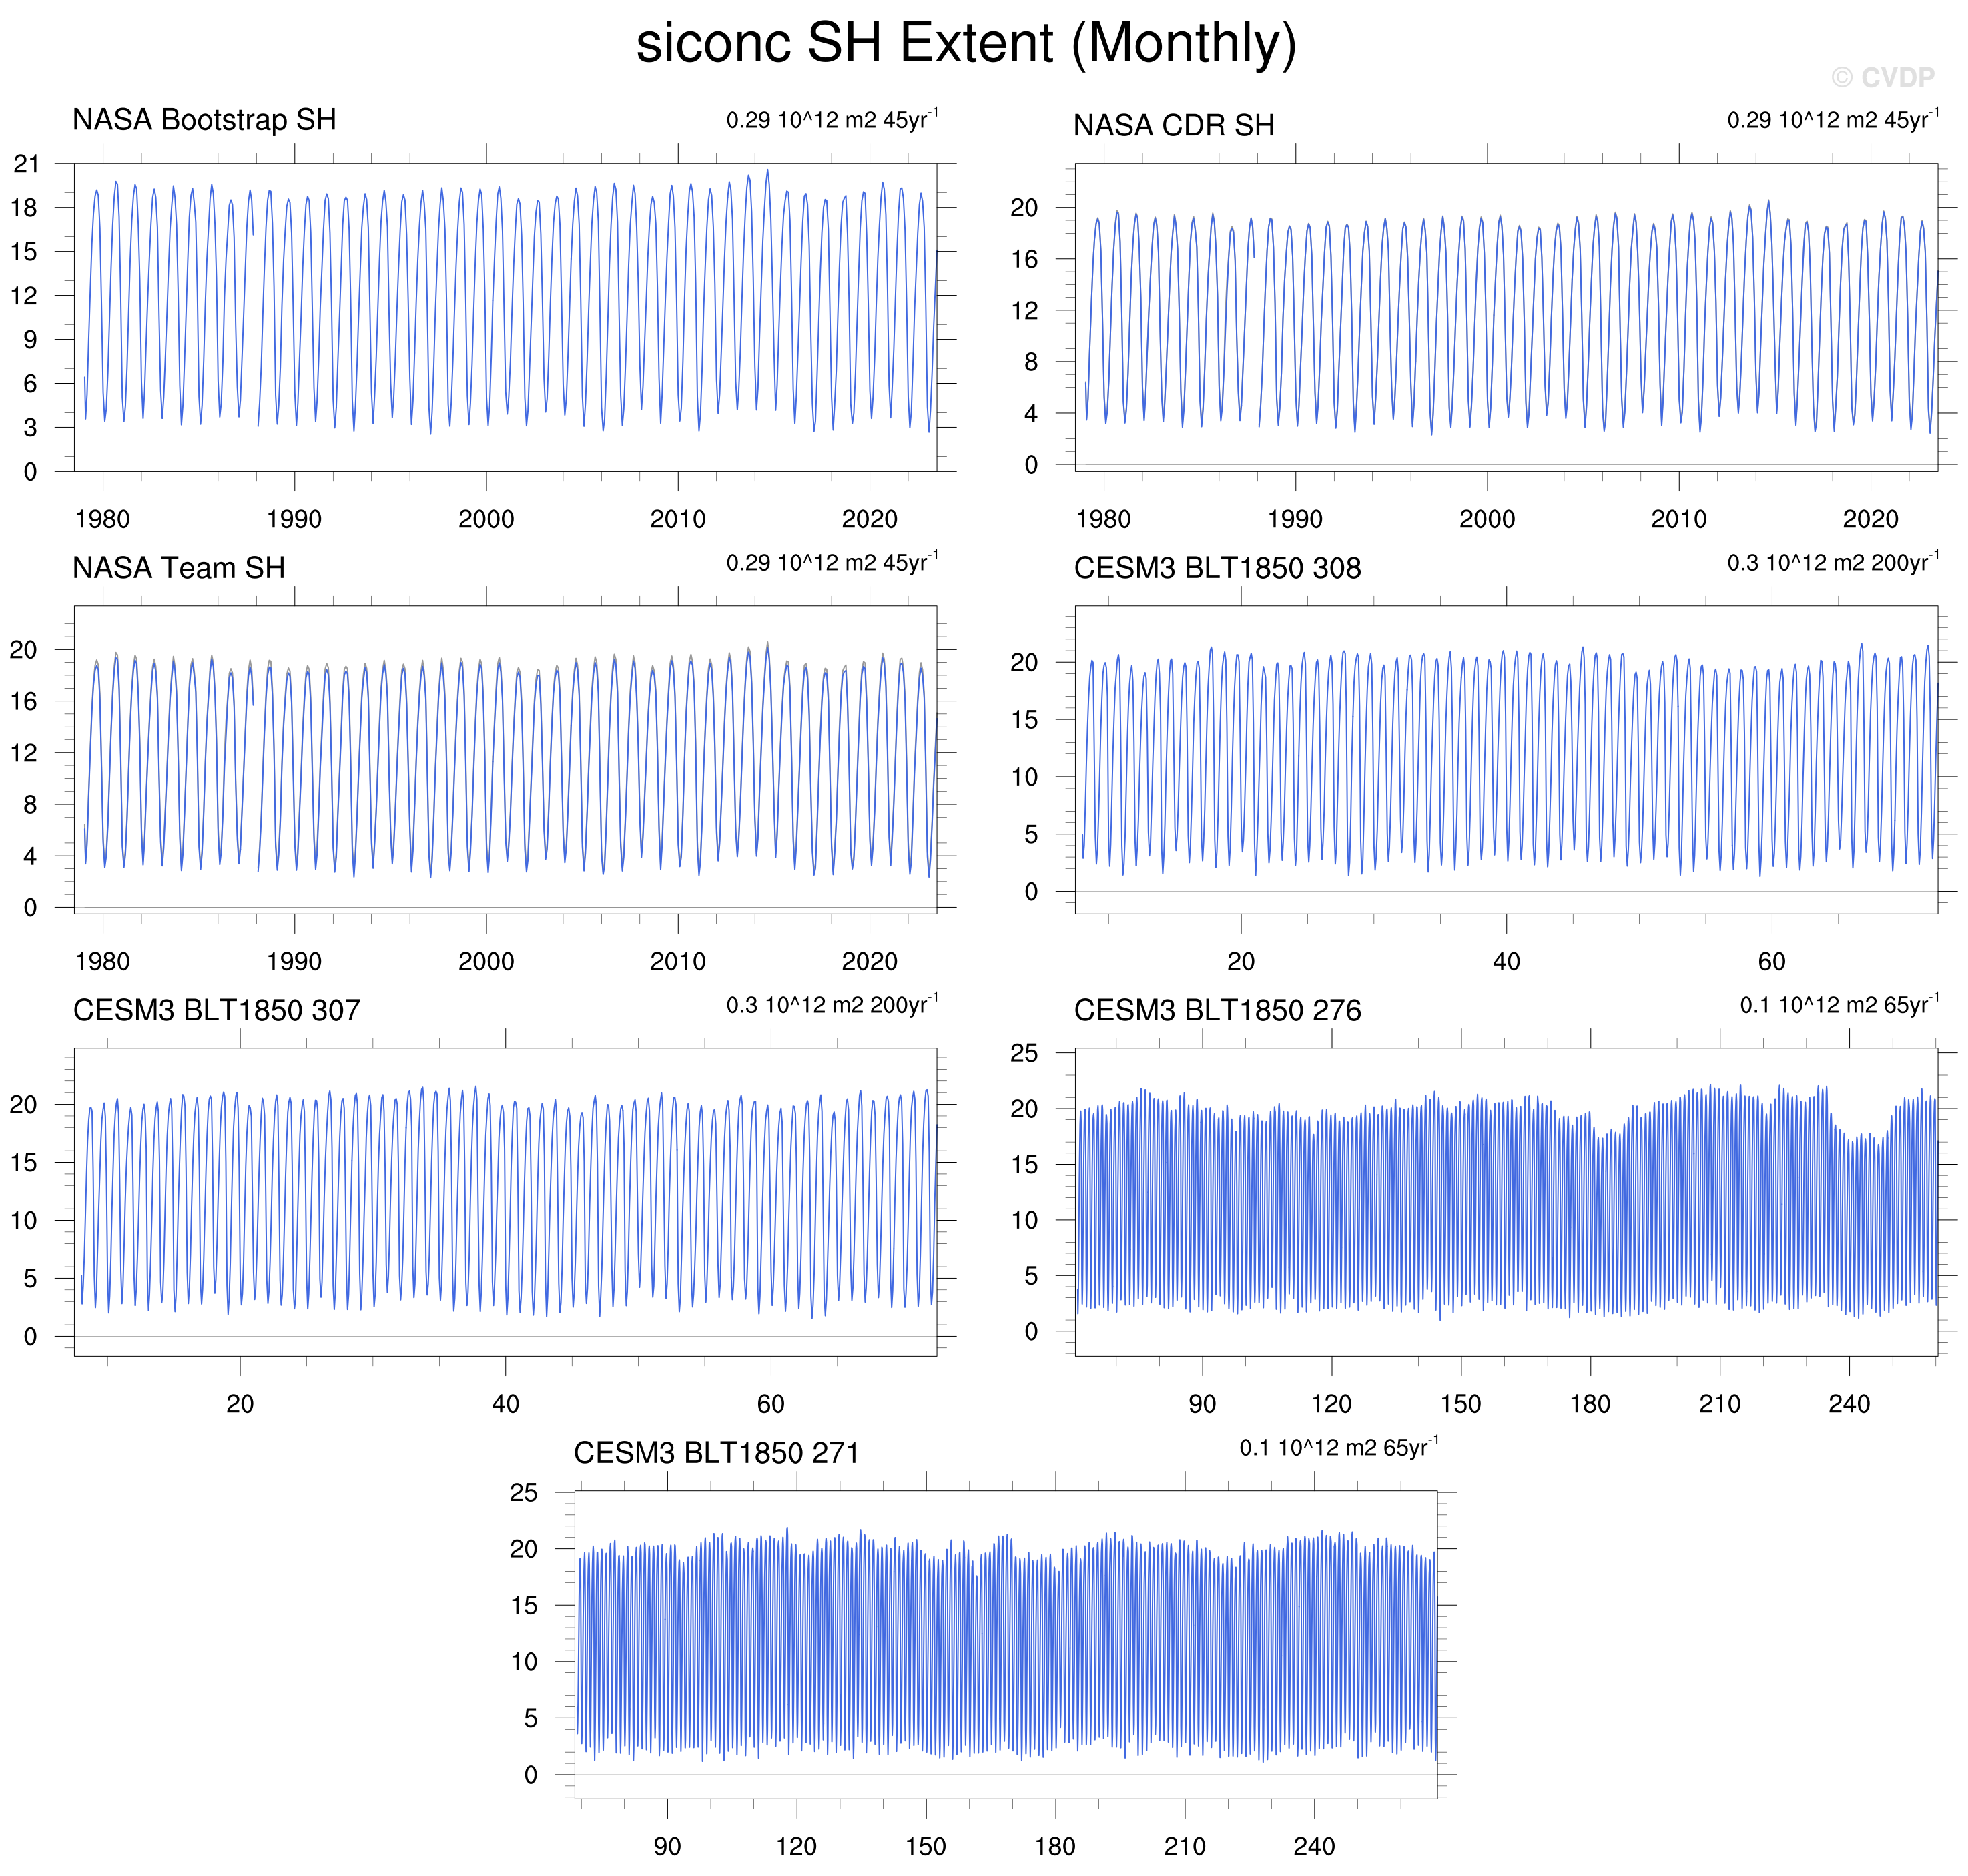Viewport: 1968px width, 1876px height.
Task: Click the trend text above the NASA CDR plot
Action: click(x=1832, y=120)
